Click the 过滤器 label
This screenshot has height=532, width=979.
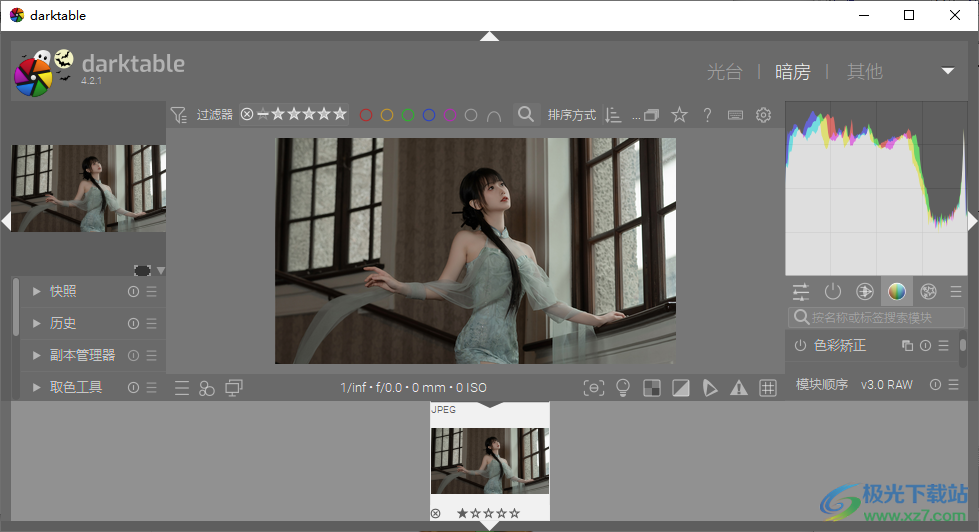tap(215, 115)
